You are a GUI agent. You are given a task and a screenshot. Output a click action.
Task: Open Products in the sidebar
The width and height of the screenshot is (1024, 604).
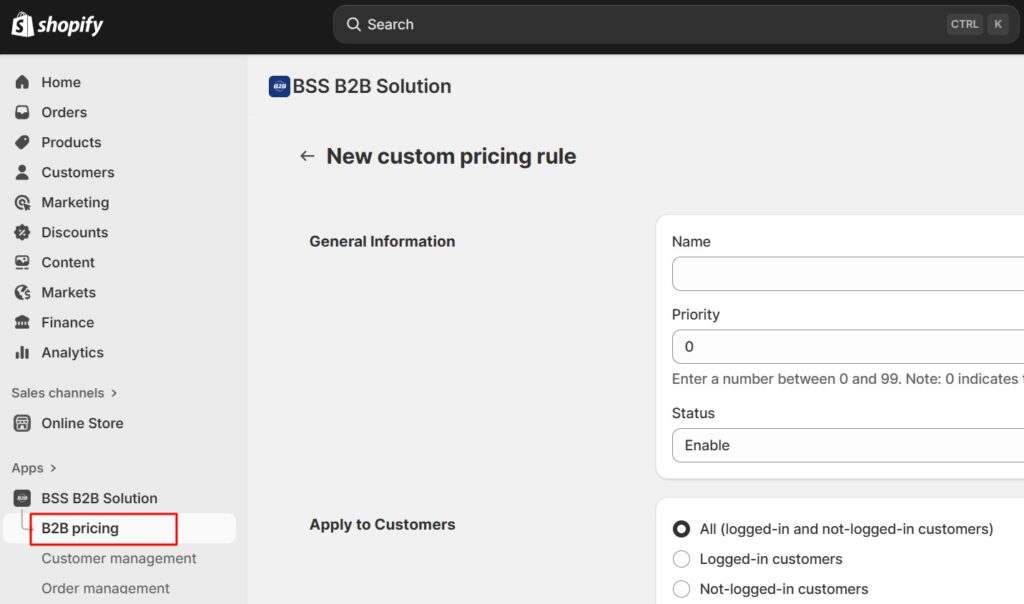point(71,142)
